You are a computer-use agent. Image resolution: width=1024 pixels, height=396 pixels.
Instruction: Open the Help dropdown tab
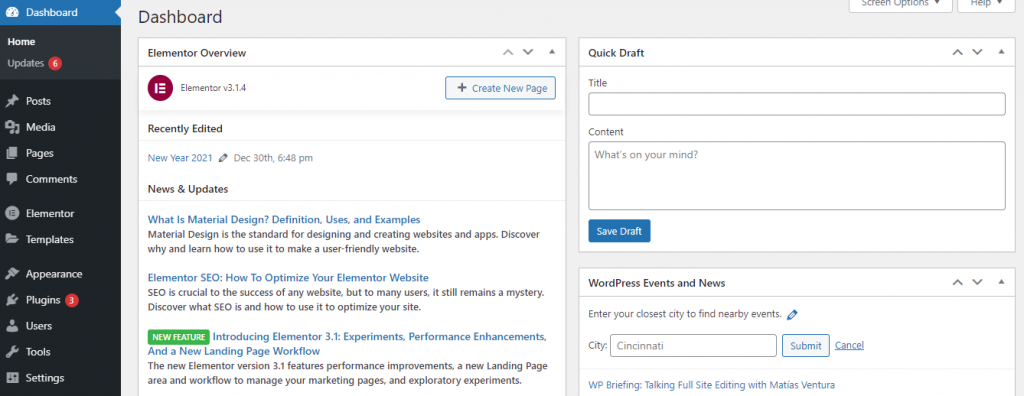(x=987, y=5)
